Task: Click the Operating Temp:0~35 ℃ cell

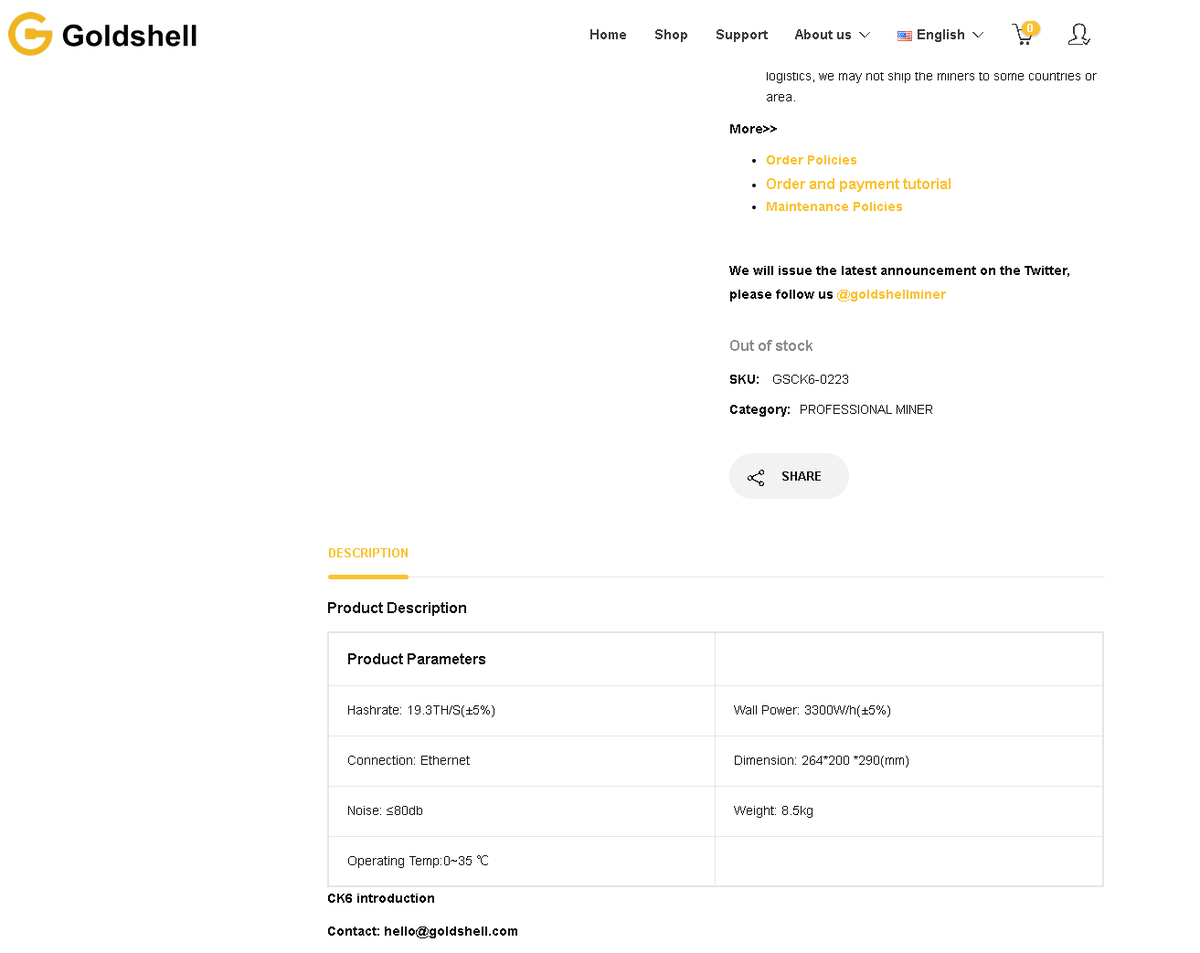Action: [x=522, y=861]
